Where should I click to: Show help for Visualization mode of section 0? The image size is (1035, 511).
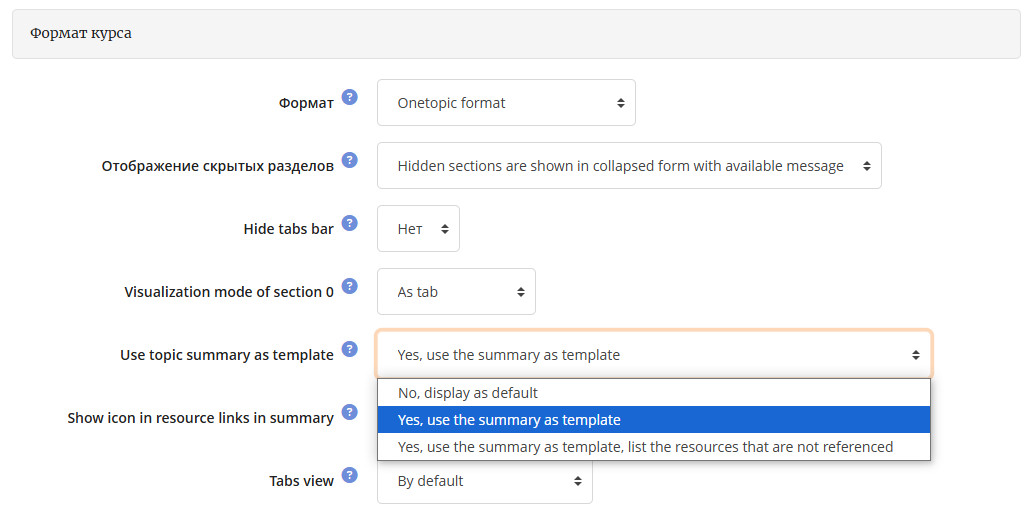pyautogui.click(x=350, y=286)
